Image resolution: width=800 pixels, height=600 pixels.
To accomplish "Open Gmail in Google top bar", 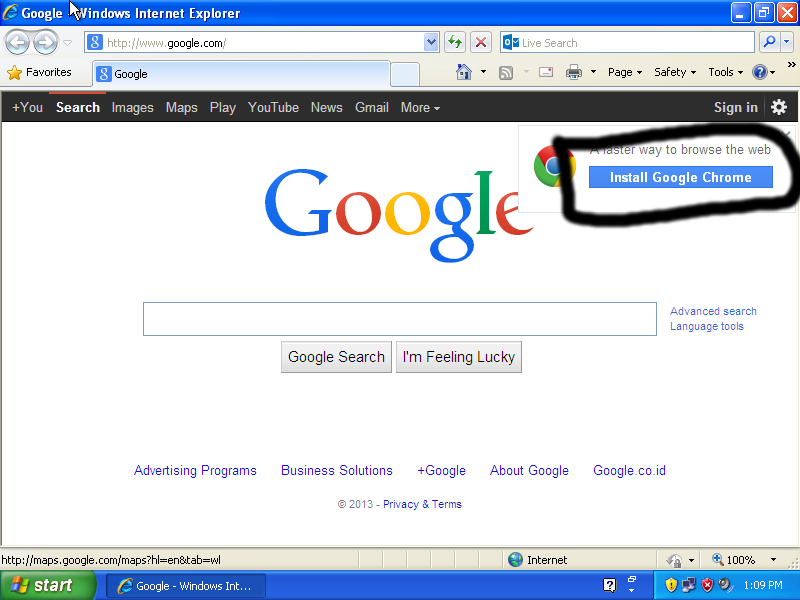I will (371, 107).
